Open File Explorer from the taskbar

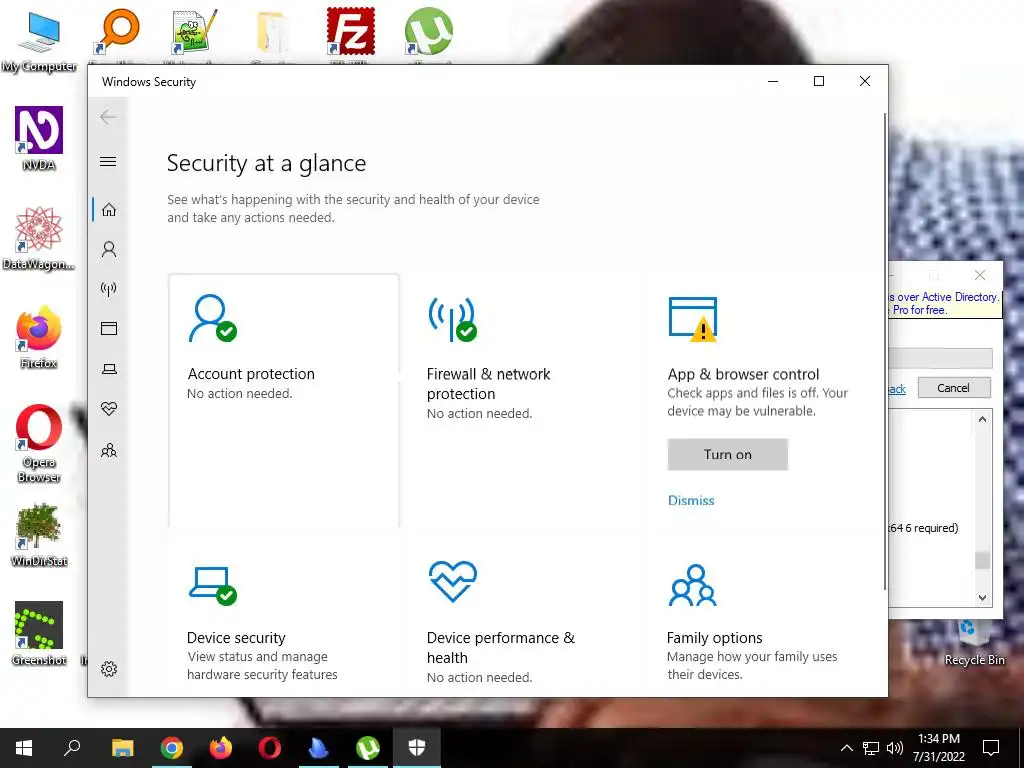(122, 748)
